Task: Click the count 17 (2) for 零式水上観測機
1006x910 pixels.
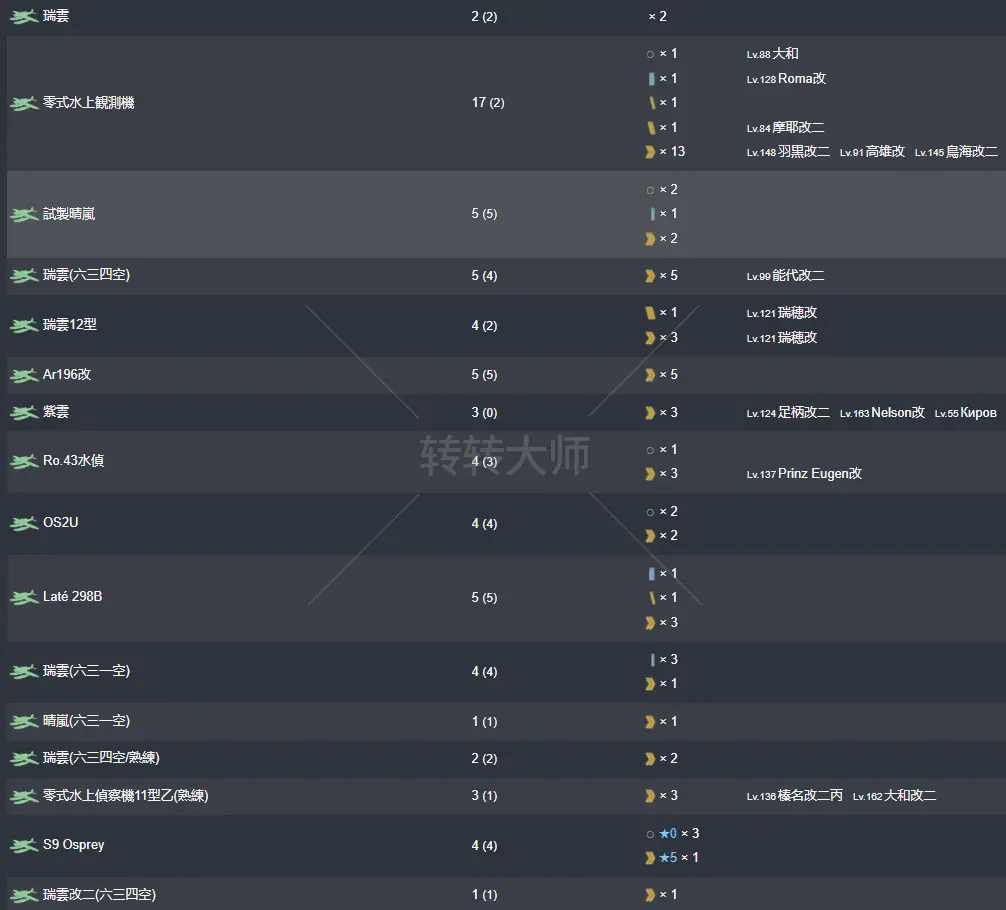Action: click(488, 103)
